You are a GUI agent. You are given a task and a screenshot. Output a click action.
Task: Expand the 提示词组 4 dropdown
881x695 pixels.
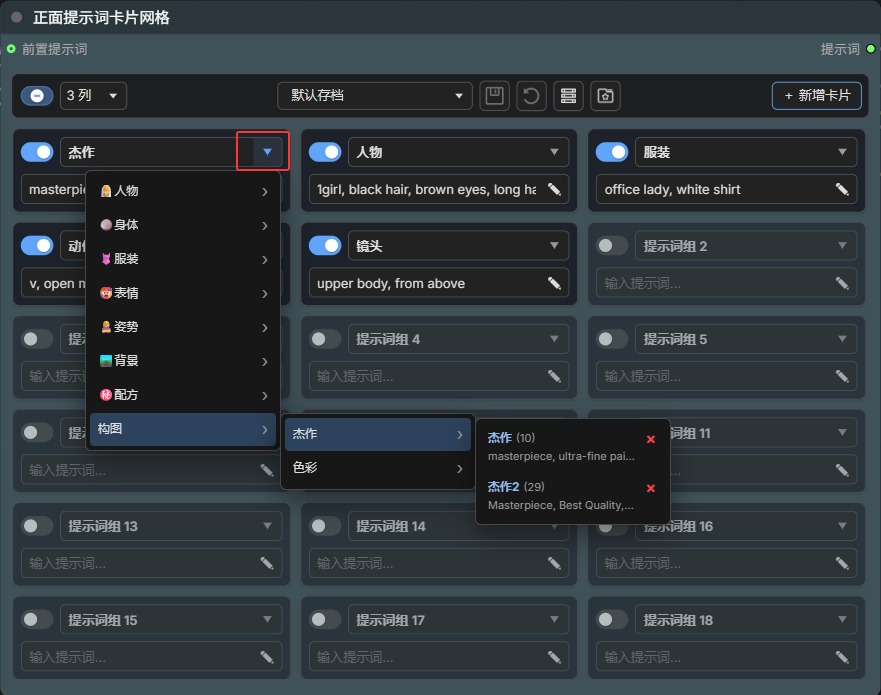[555, 339]
